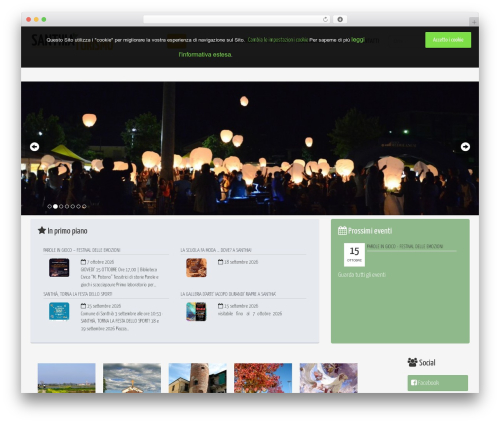This screenshot has width=500, height=423.
Task: Open the La scuola fa moda news headline
Action: 216,250
